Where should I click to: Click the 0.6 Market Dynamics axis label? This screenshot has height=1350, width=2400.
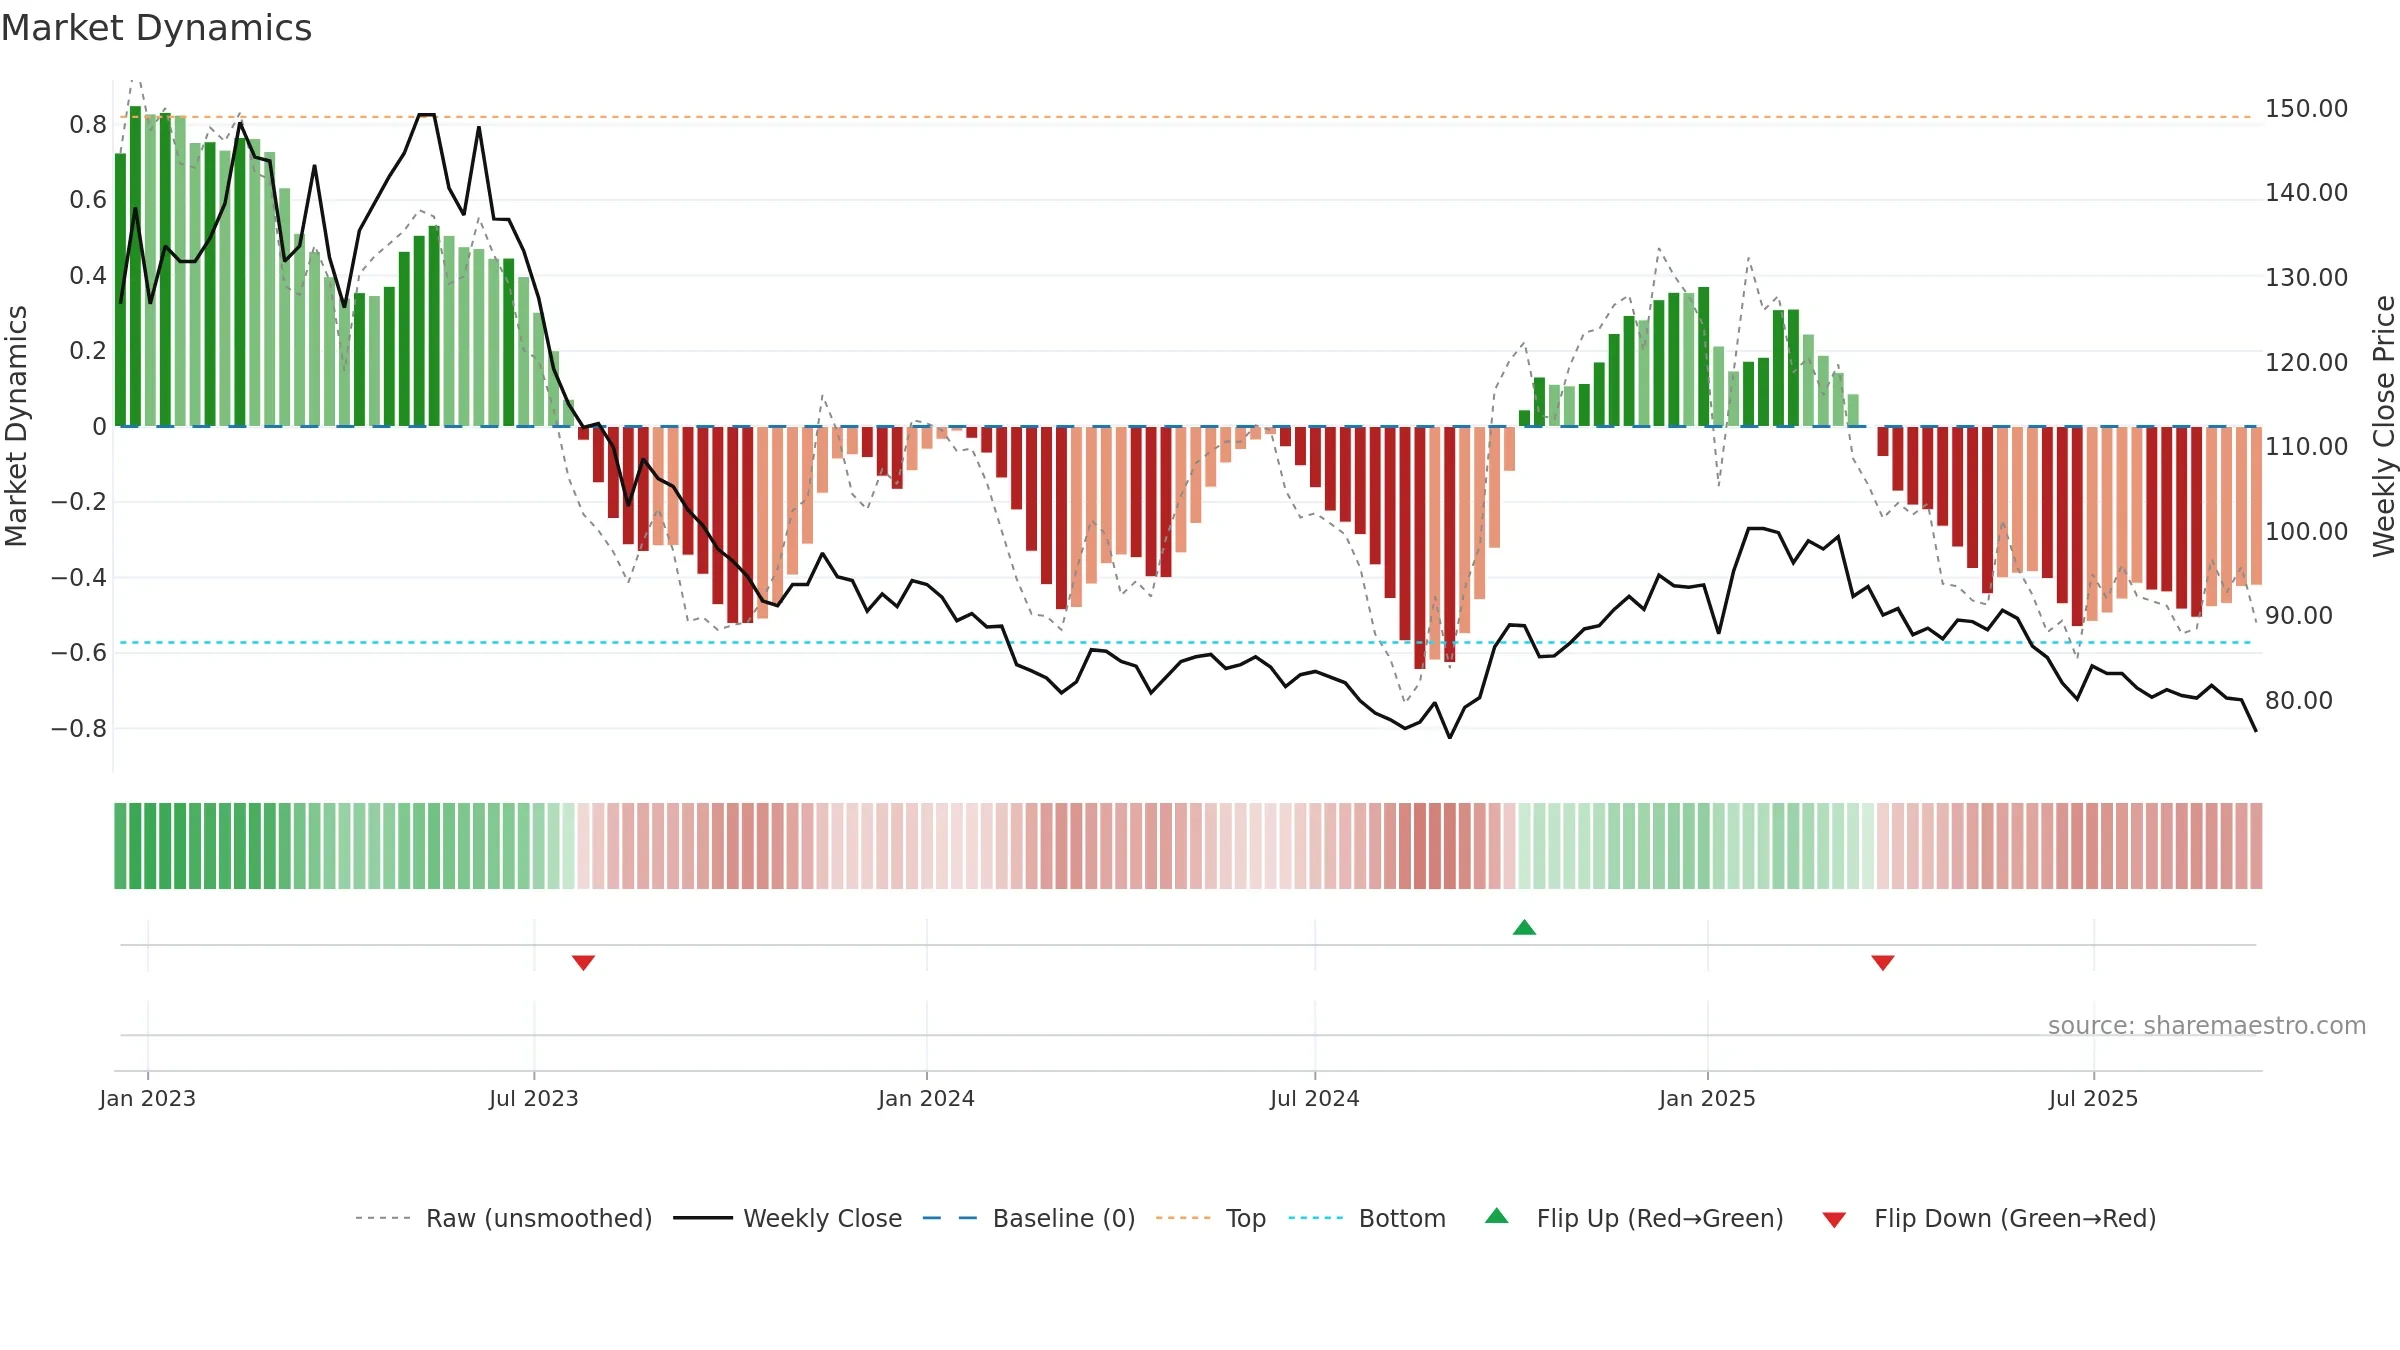88,199
